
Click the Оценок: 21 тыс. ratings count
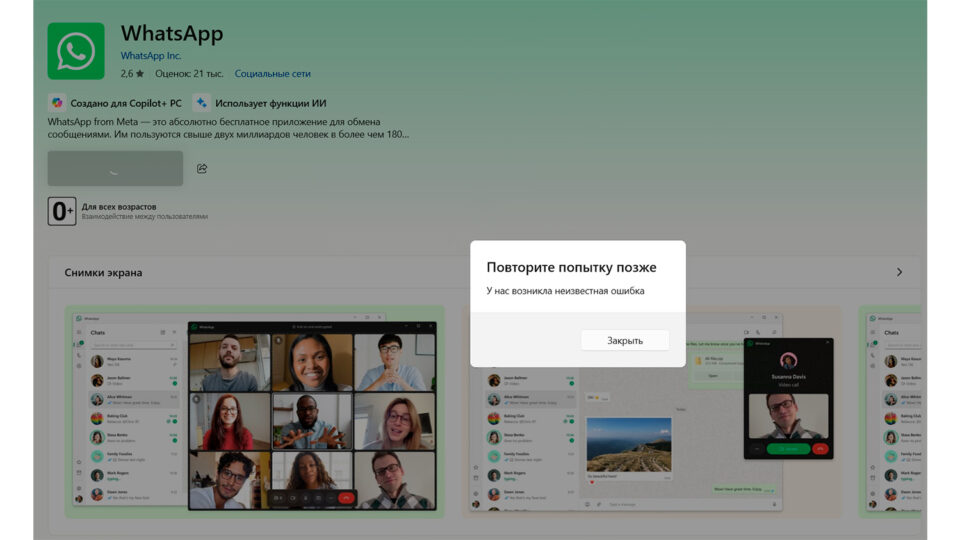tap(189, 73)
